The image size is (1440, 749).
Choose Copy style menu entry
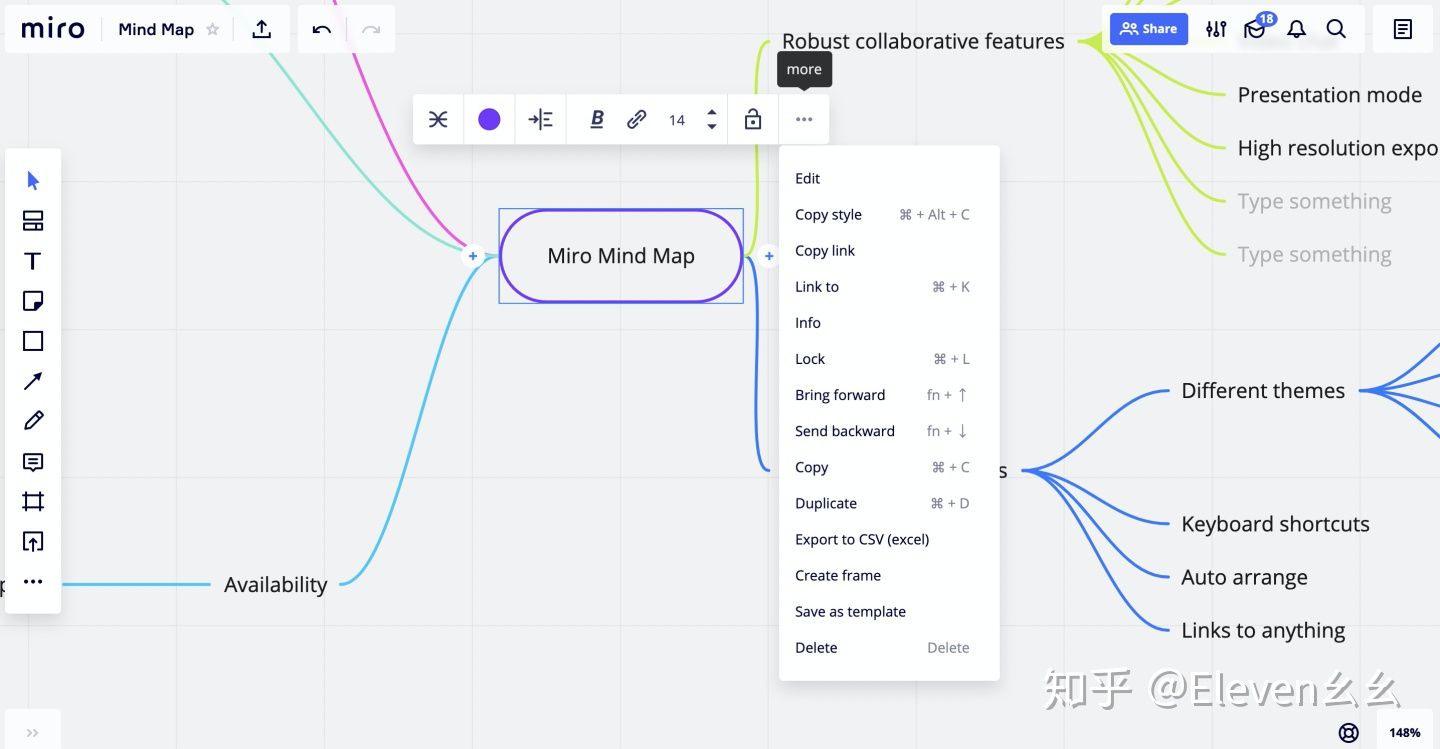(889, 215)
